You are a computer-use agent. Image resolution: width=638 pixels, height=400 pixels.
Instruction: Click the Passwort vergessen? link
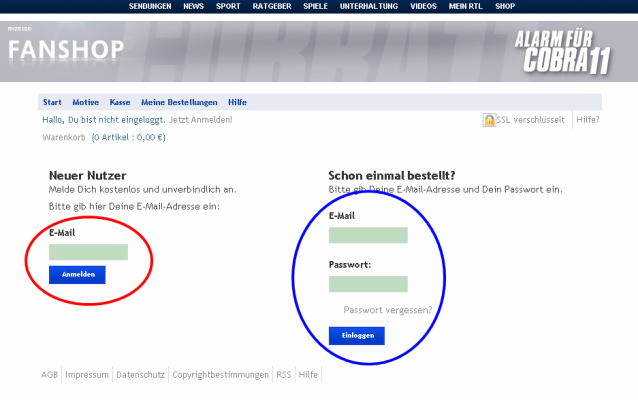pyautogui.click(x=388, y=310)
